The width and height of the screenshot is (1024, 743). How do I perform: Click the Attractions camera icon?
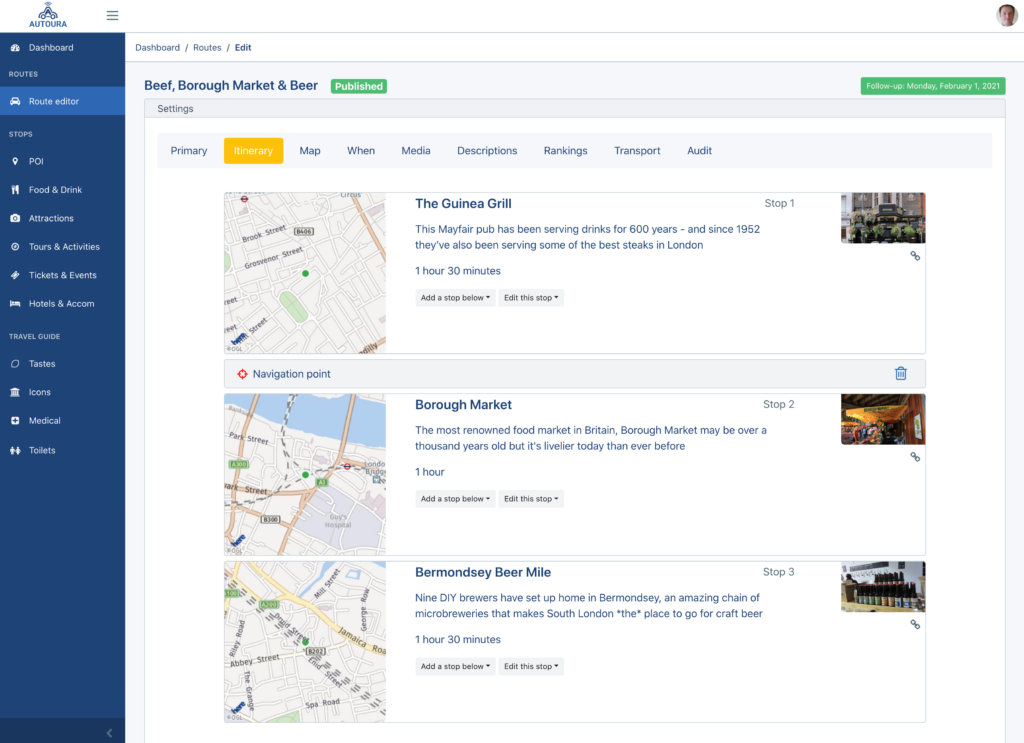pyautogui.click(x=15, y=218)
